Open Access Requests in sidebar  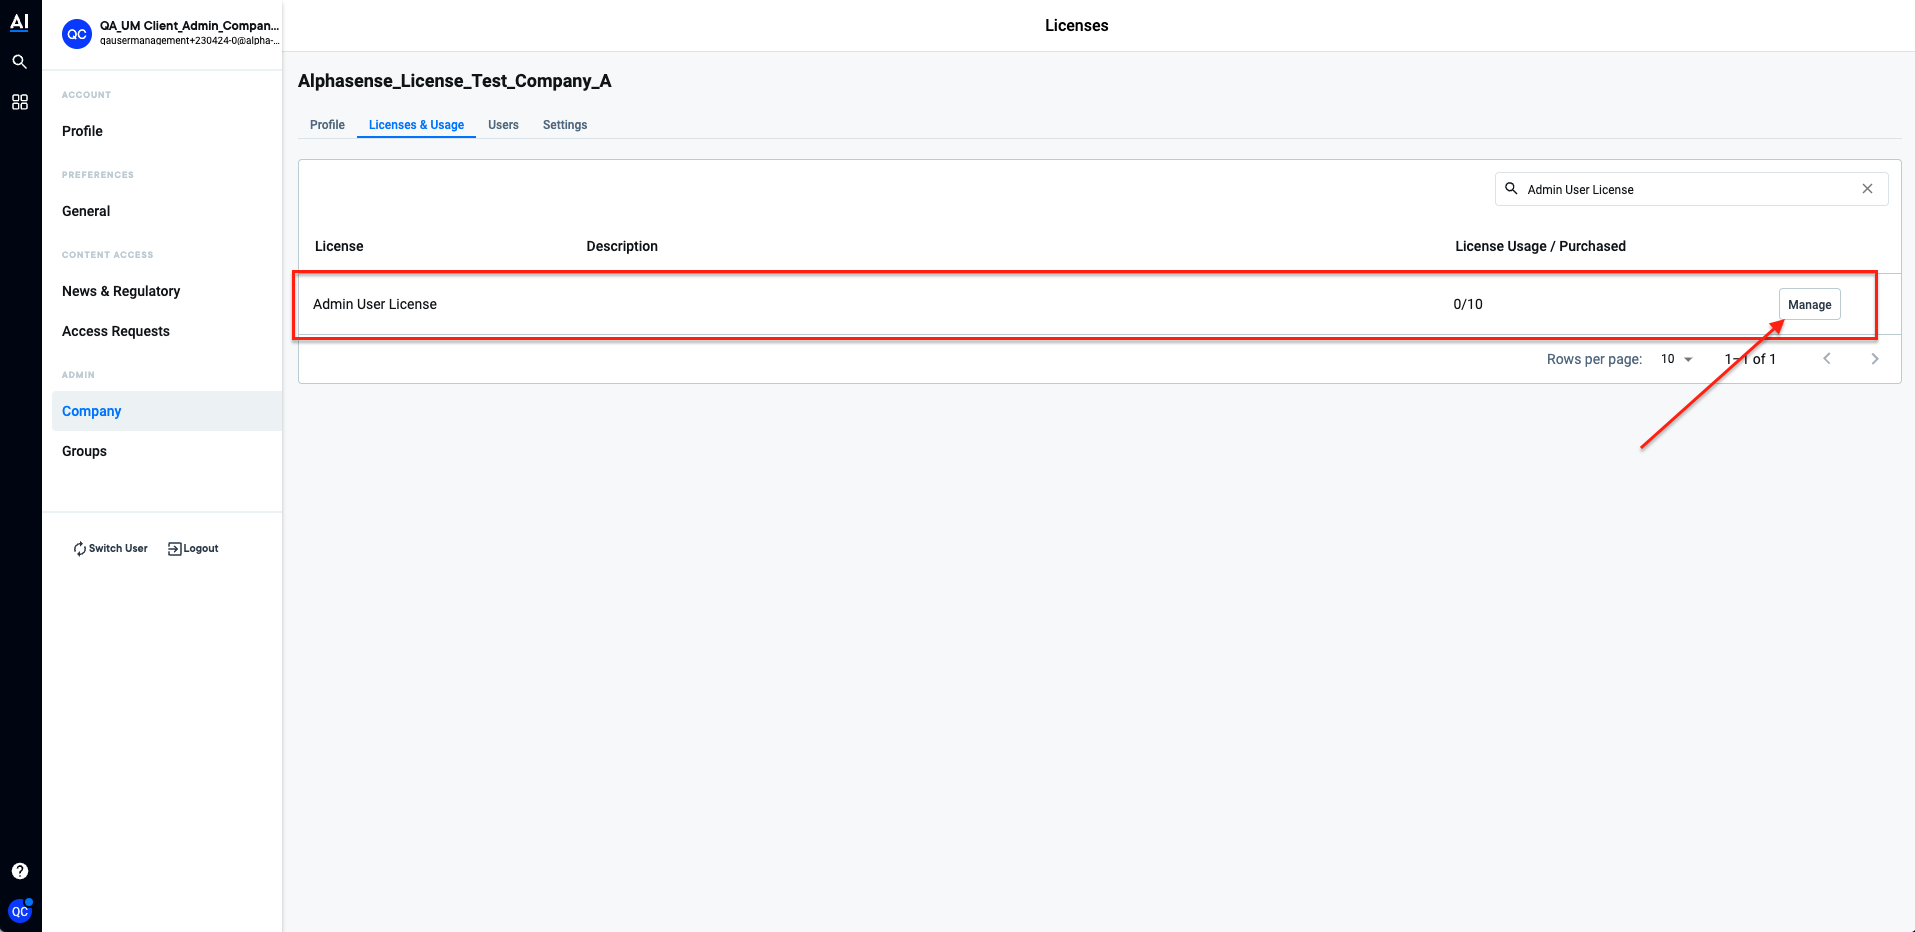(x=116, y=331)
